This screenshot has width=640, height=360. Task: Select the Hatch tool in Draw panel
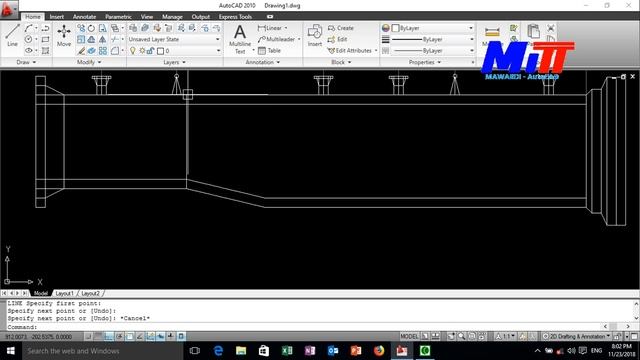click(x=45, y=51)
